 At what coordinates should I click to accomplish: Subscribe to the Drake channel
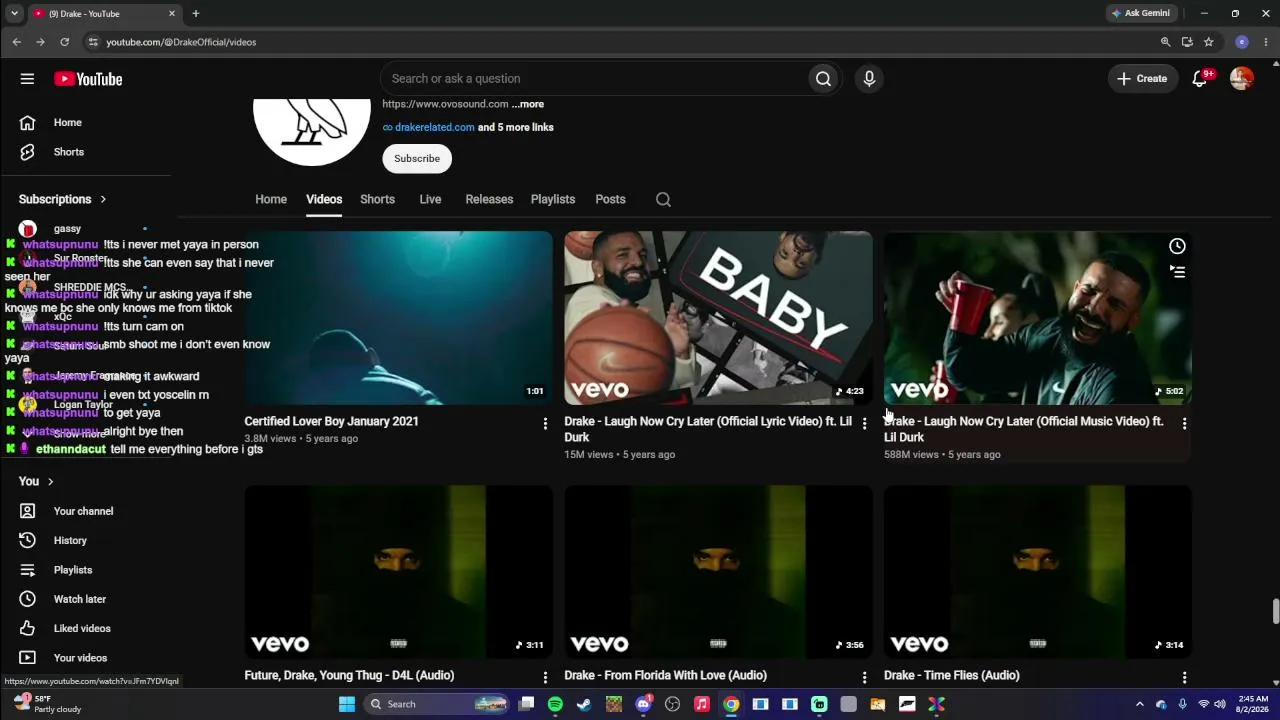417,158
